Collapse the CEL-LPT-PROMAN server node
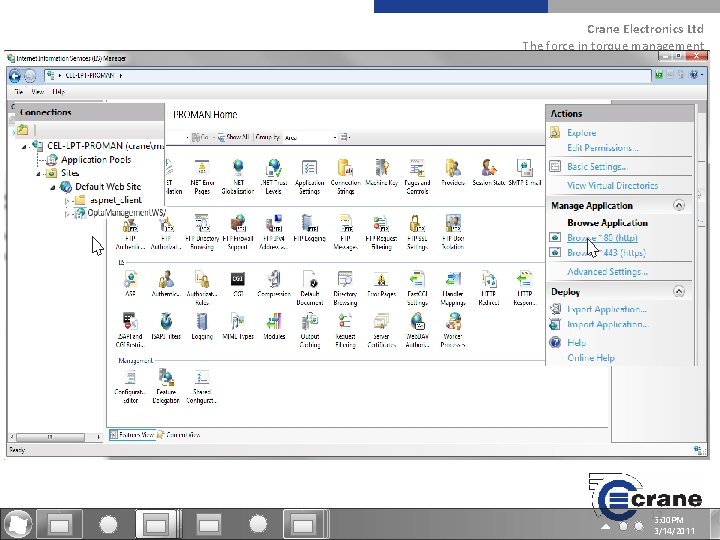The height and width of the screenshot is (540, 720). tap(24, 146)
